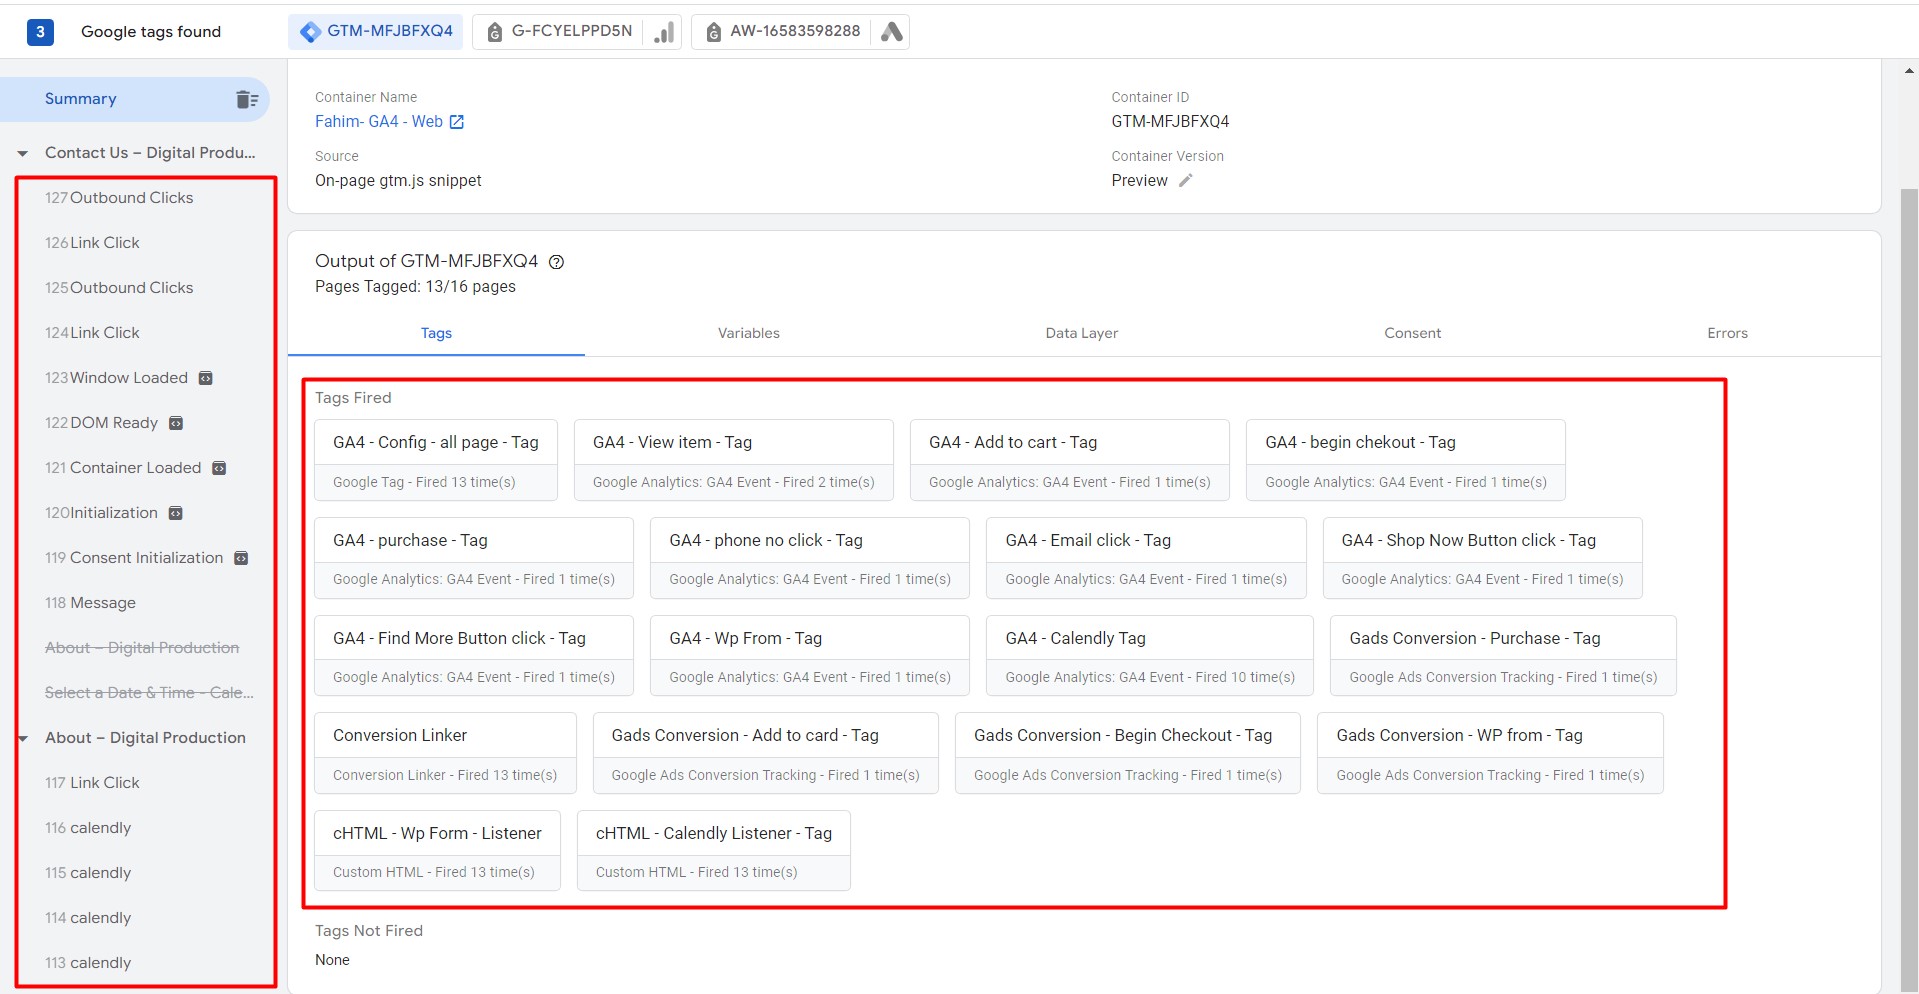Select event 117 Link Click

pos(92,783)
